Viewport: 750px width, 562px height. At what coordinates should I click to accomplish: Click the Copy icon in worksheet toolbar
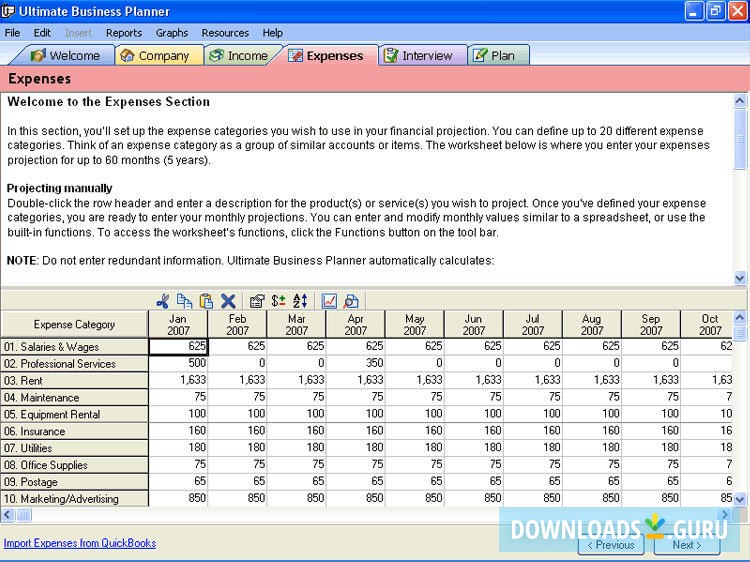(x=184, y=301)
